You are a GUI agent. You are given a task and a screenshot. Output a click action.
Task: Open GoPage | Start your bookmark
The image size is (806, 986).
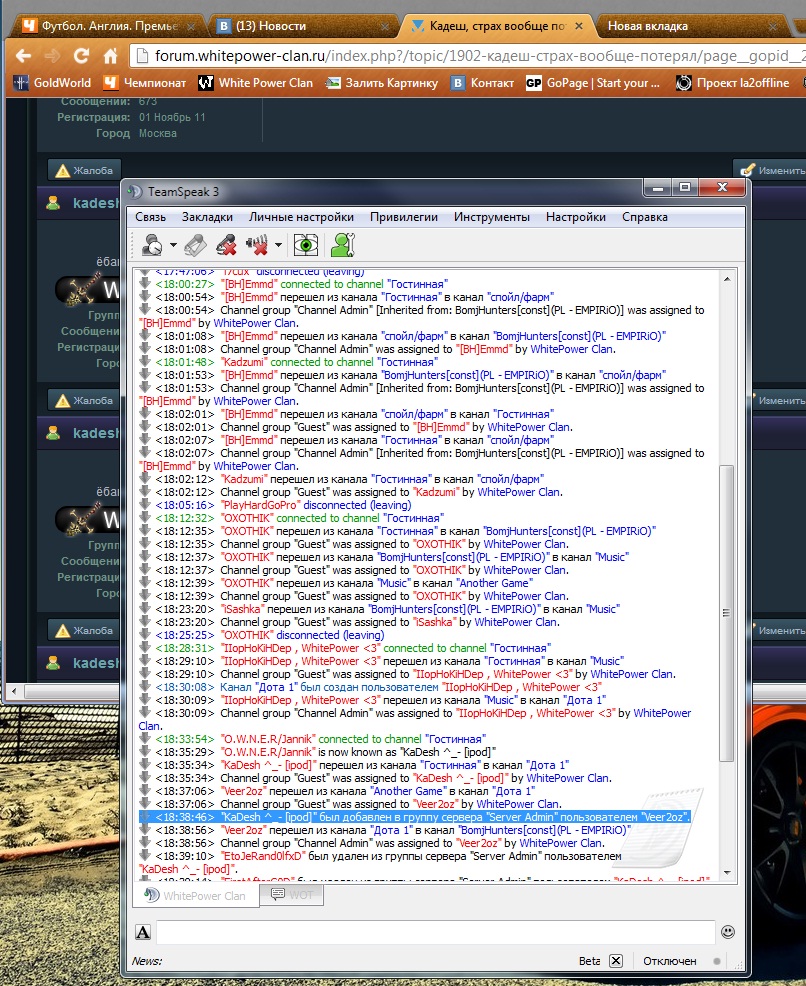[x=593, y=83]
